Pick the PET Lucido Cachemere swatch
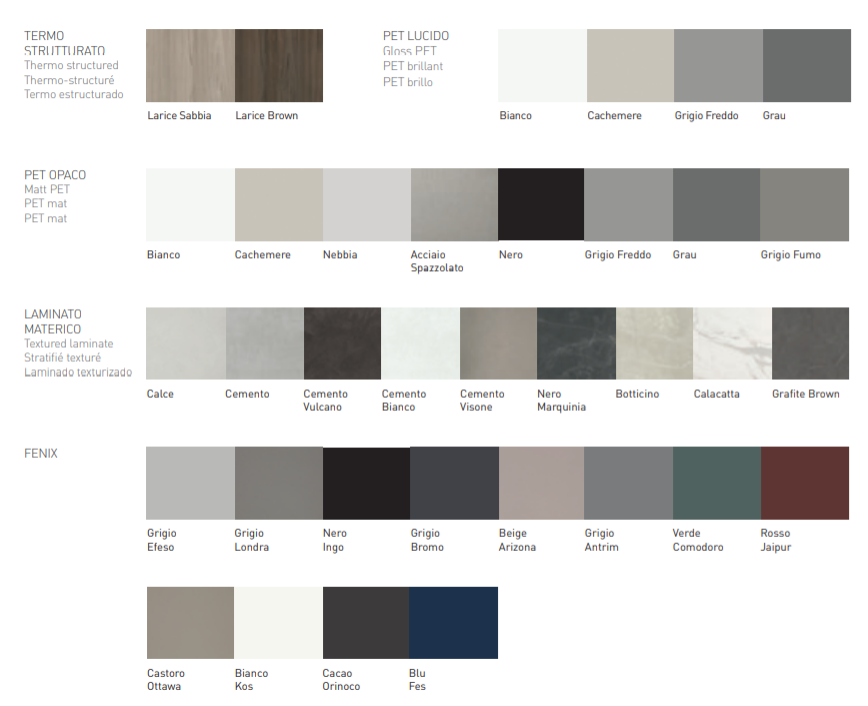Image resolution: width=868 pixels, height=706 pixels. (631, 65)
